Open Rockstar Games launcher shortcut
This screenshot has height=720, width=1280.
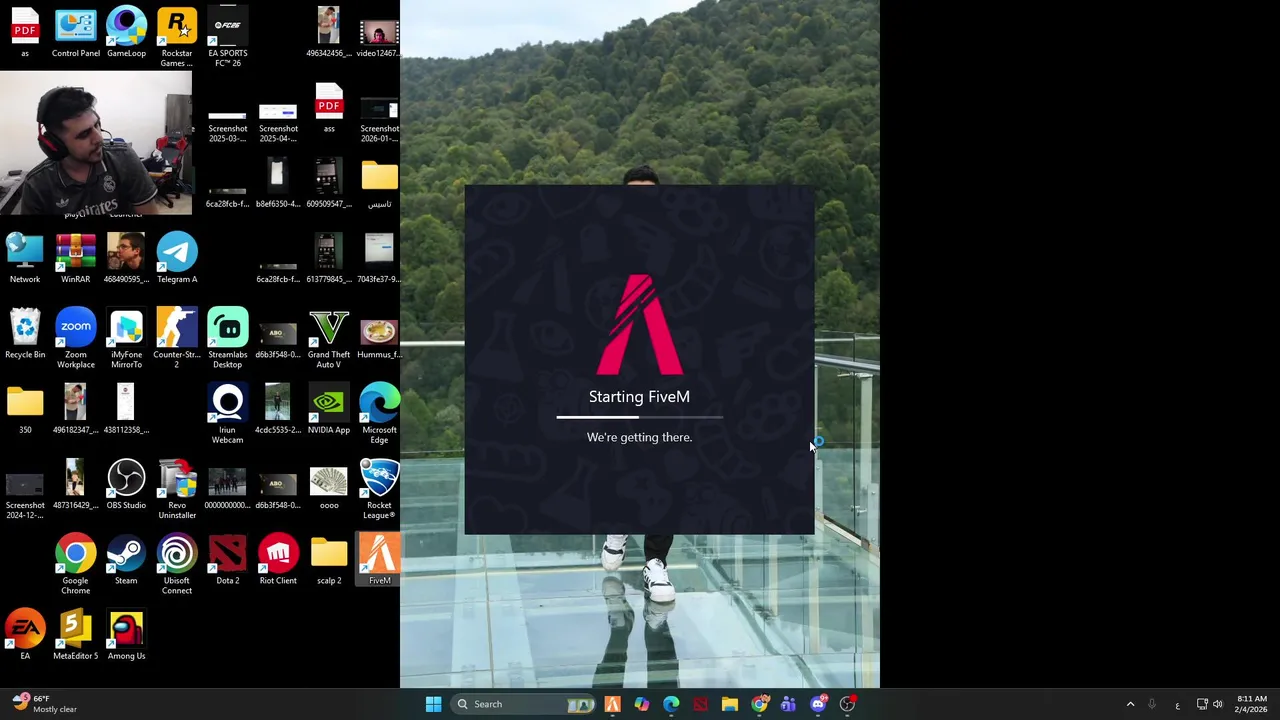[x=177, y=37]
